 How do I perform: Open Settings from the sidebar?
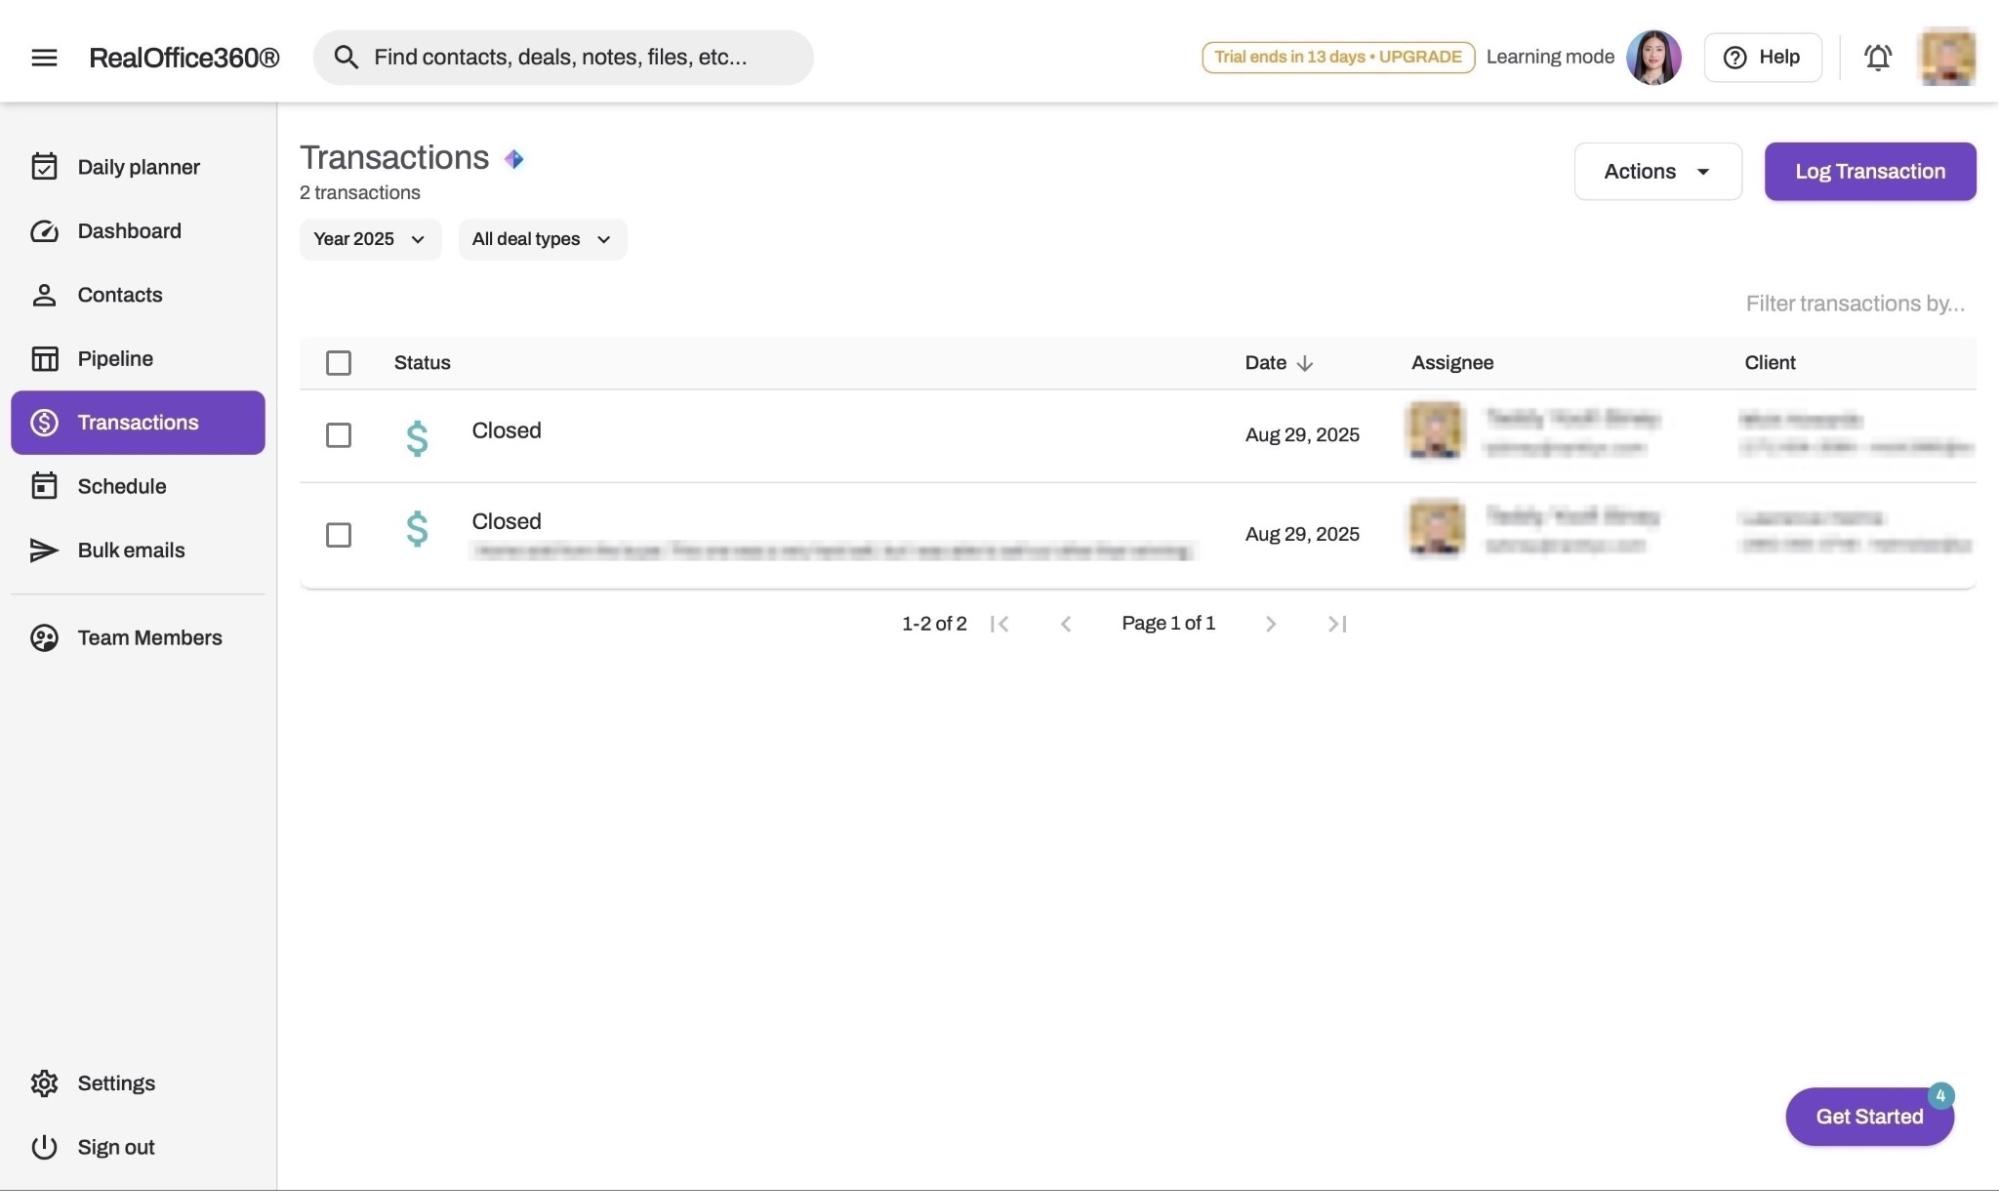[116, 1083]
